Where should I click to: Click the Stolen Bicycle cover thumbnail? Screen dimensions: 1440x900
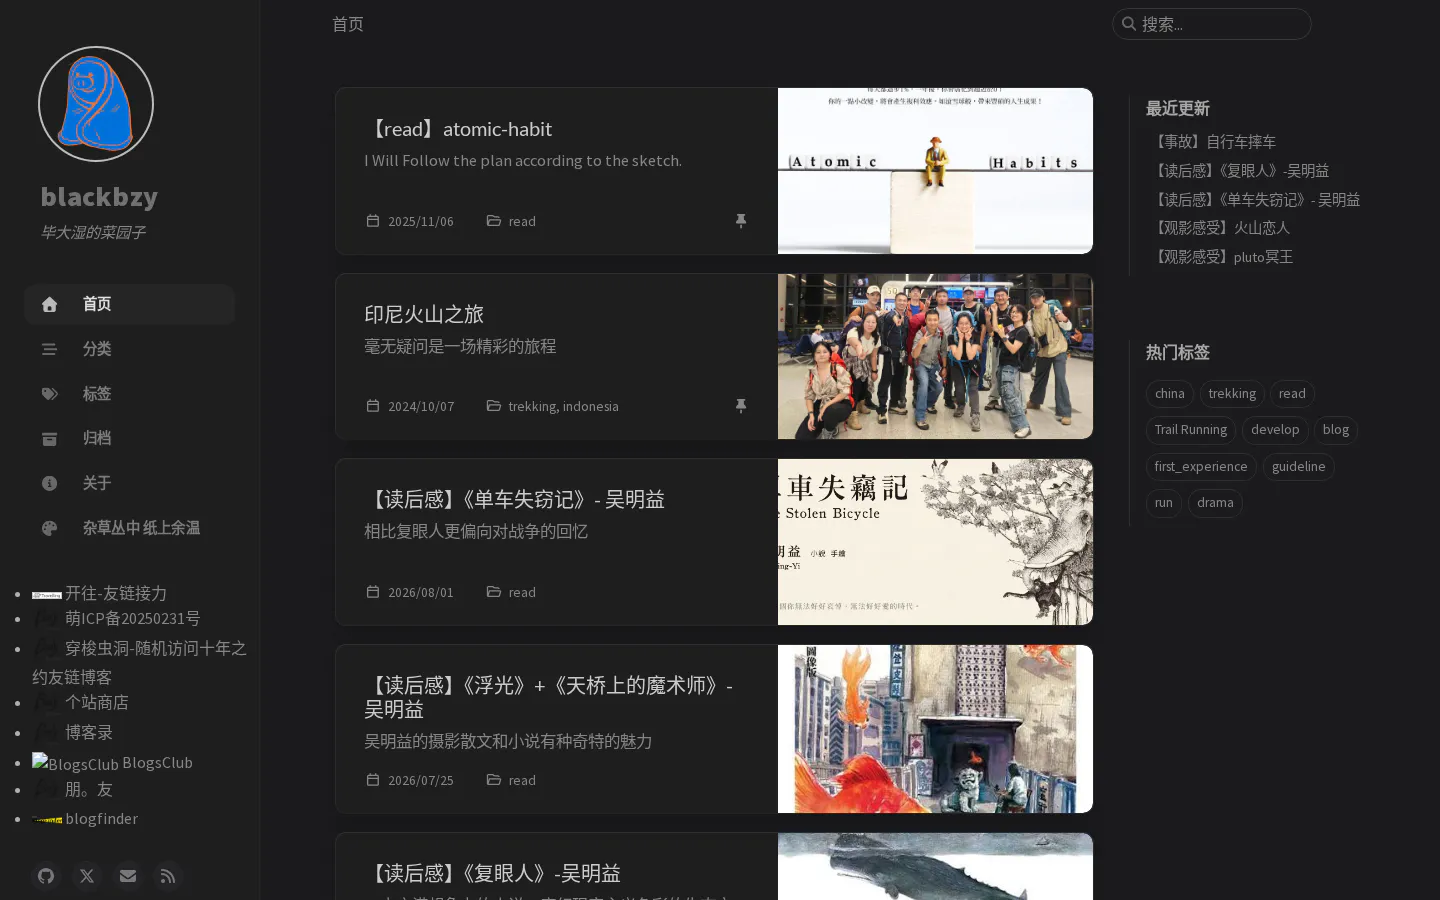935,542
